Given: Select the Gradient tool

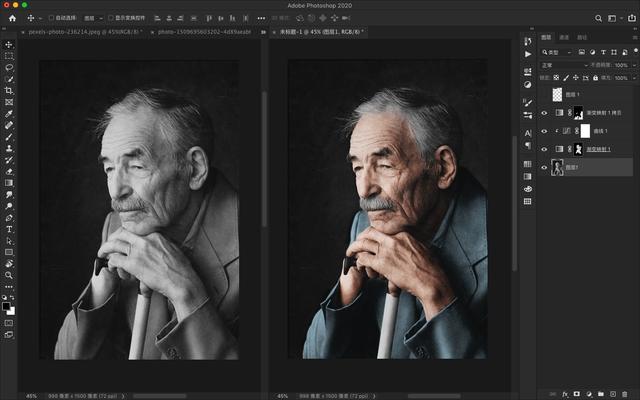Looking at the screenshot, I should point(9,183).
